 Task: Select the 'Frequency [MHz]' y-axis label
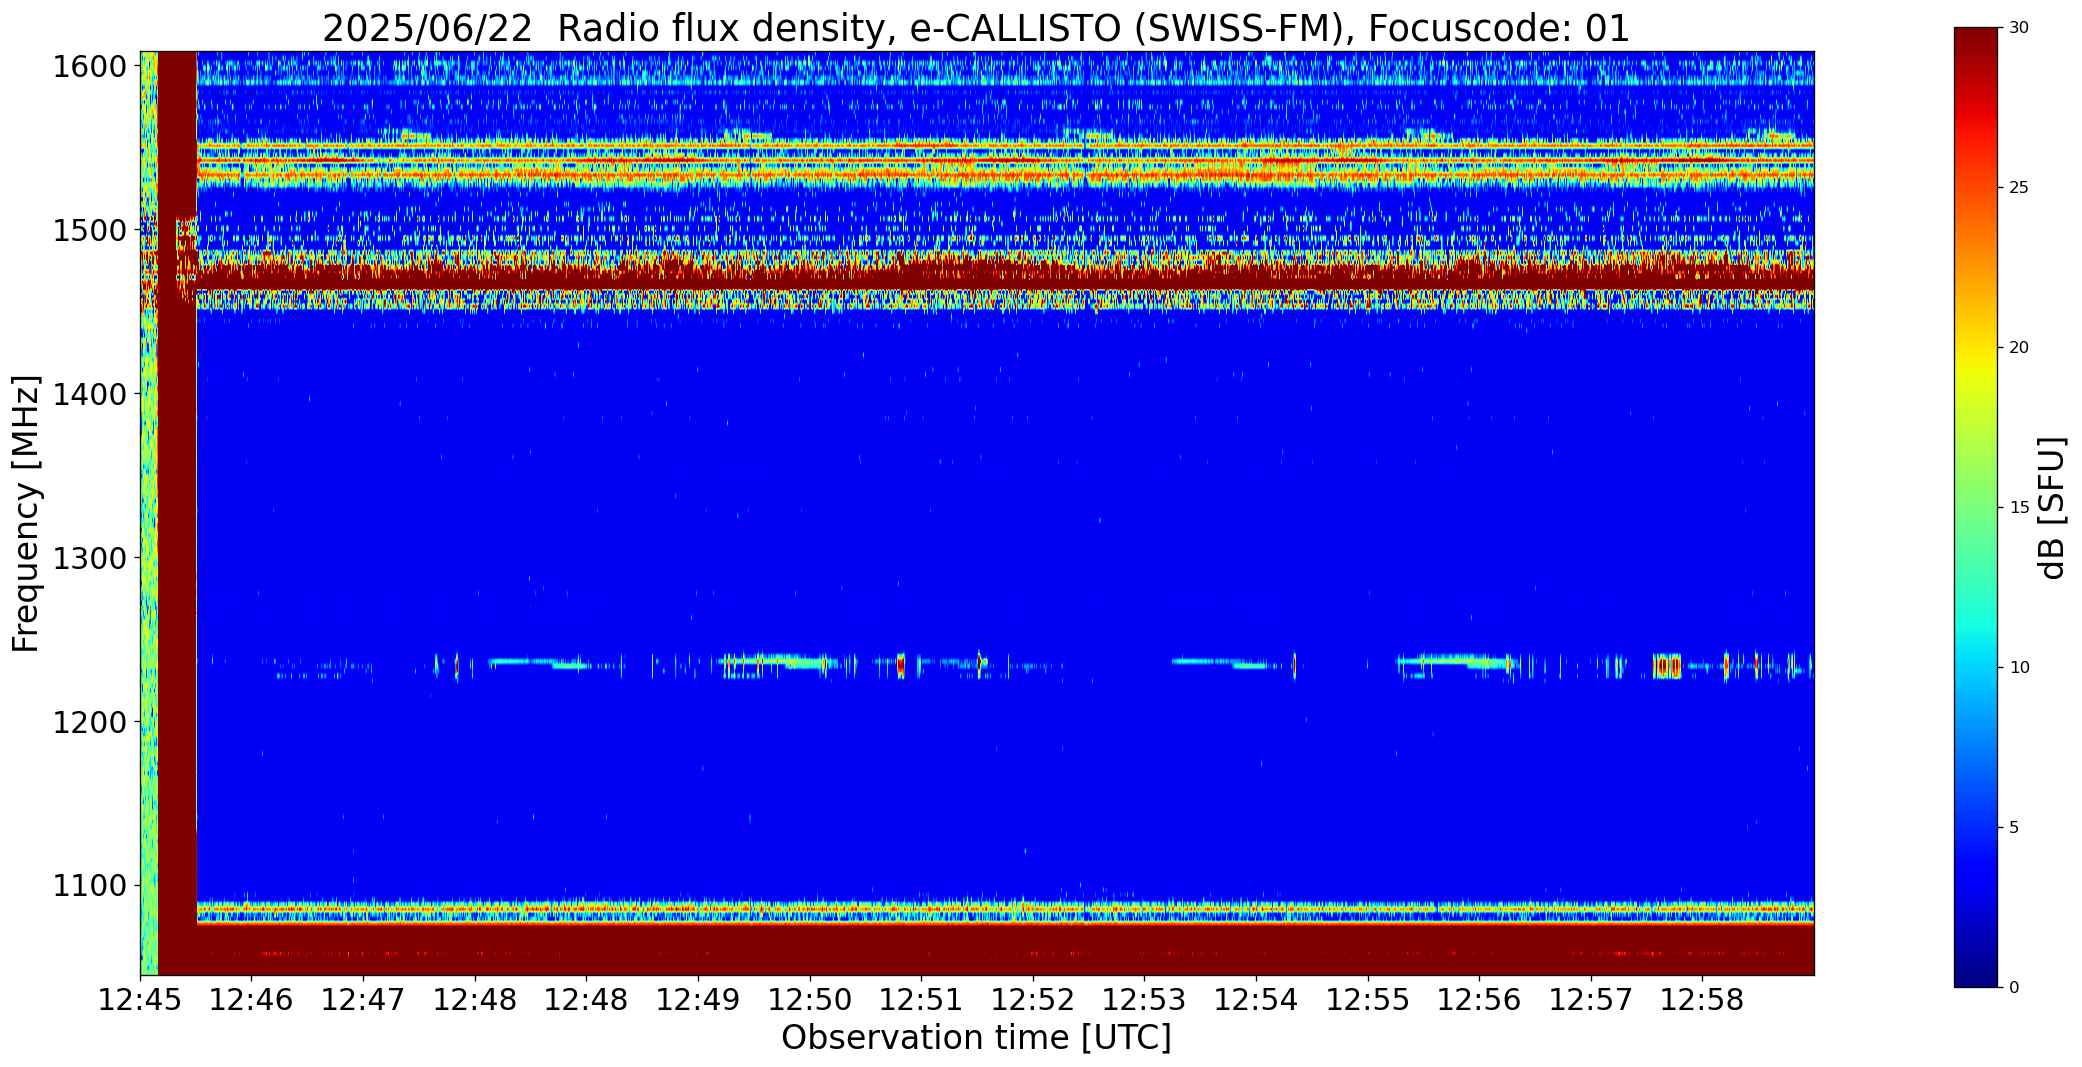26,513
